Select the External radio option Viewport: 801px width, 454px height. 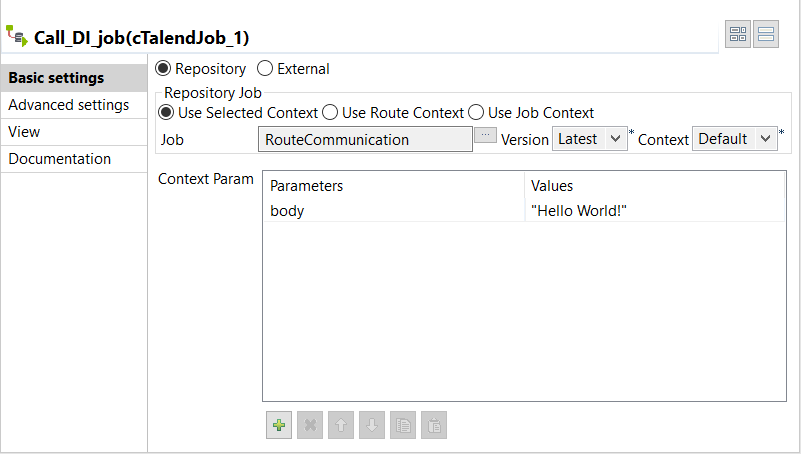click(x=265, y=69)
